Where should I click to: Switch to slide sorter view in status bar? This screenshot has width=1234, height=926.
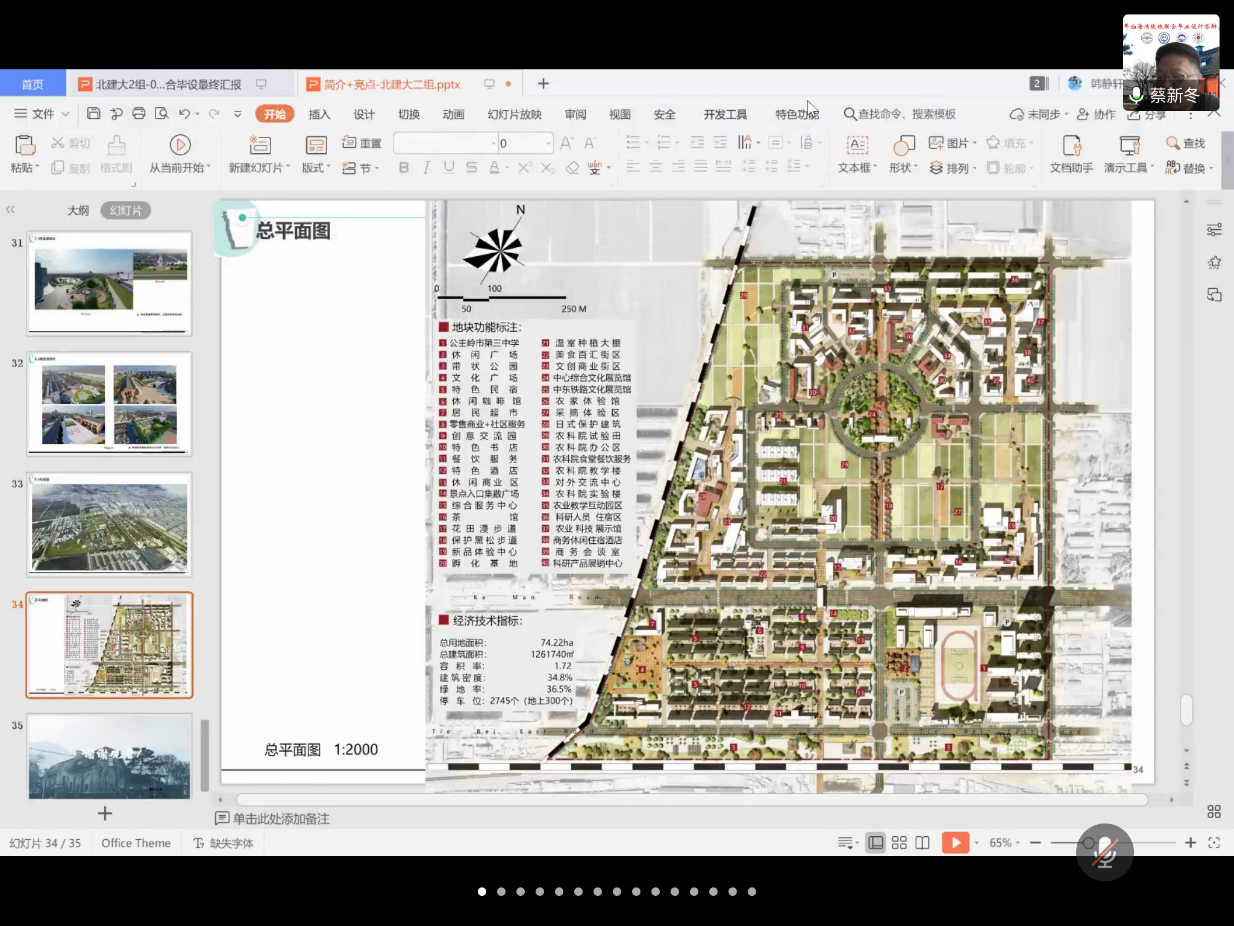(899, 843)
